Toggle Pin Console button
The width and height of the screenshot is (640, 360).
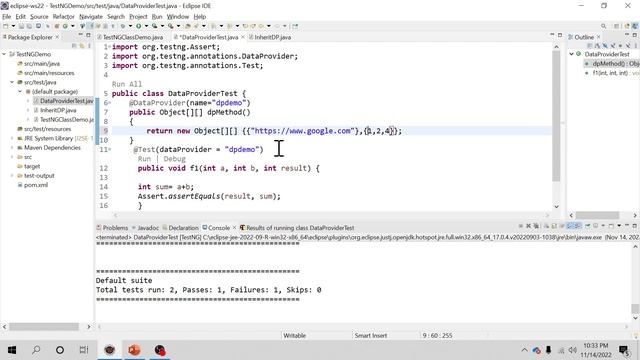(588, 226)
